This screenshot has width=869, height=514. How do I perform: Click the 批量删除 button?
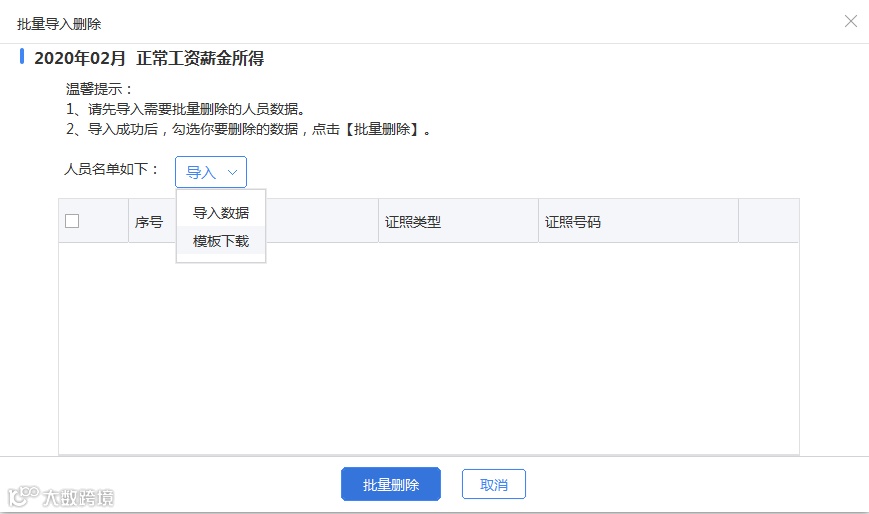tap(391, 485)
